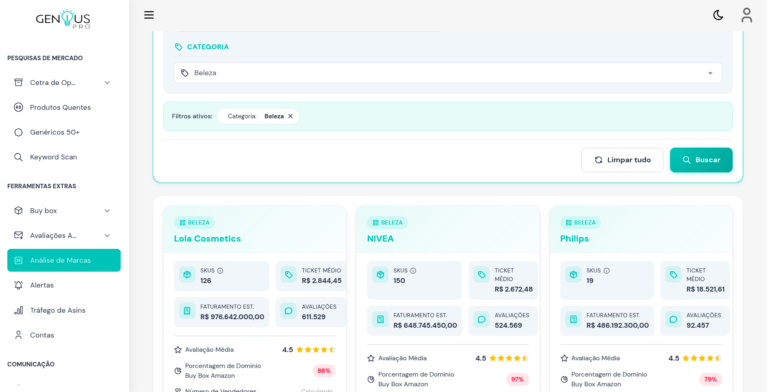The height and width of the screenshot is (392, 768).
Task: Expand the Cetra de Op.. menu
Action: tap(64, 82)
